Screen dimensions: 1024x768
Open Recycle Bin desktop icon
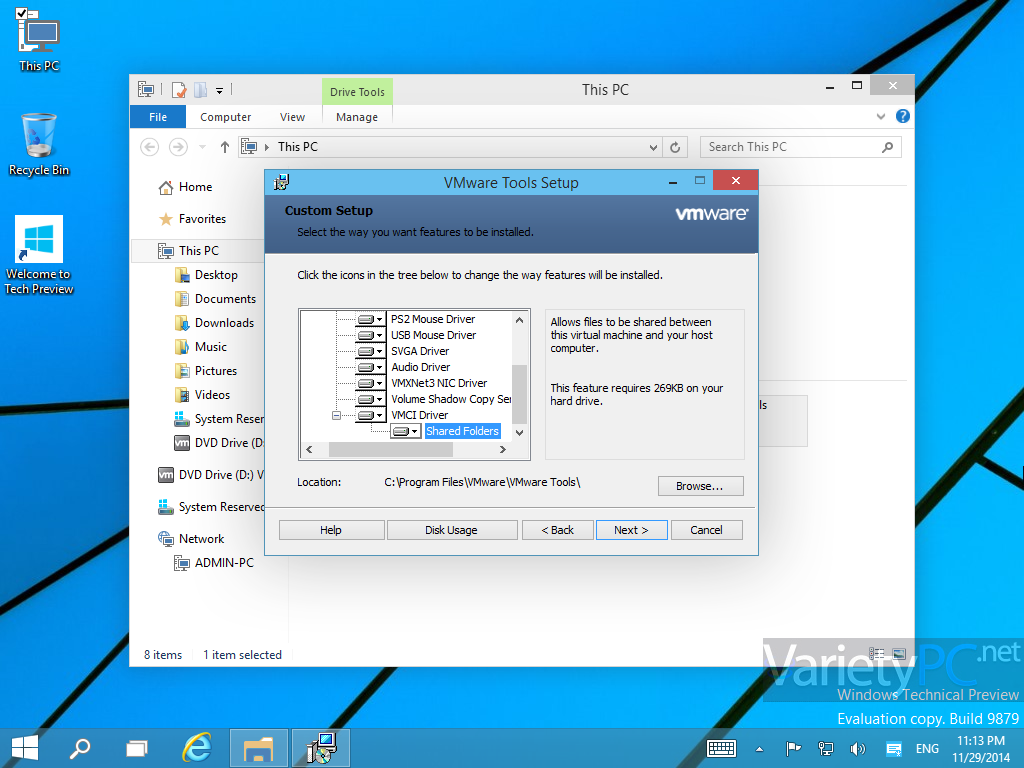click(x=39, y=145)
